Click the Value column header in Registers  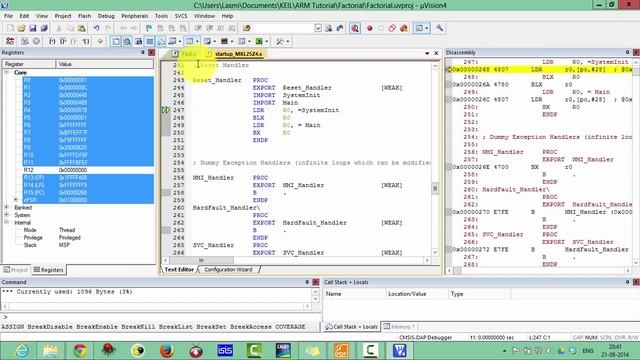[104, 64]
